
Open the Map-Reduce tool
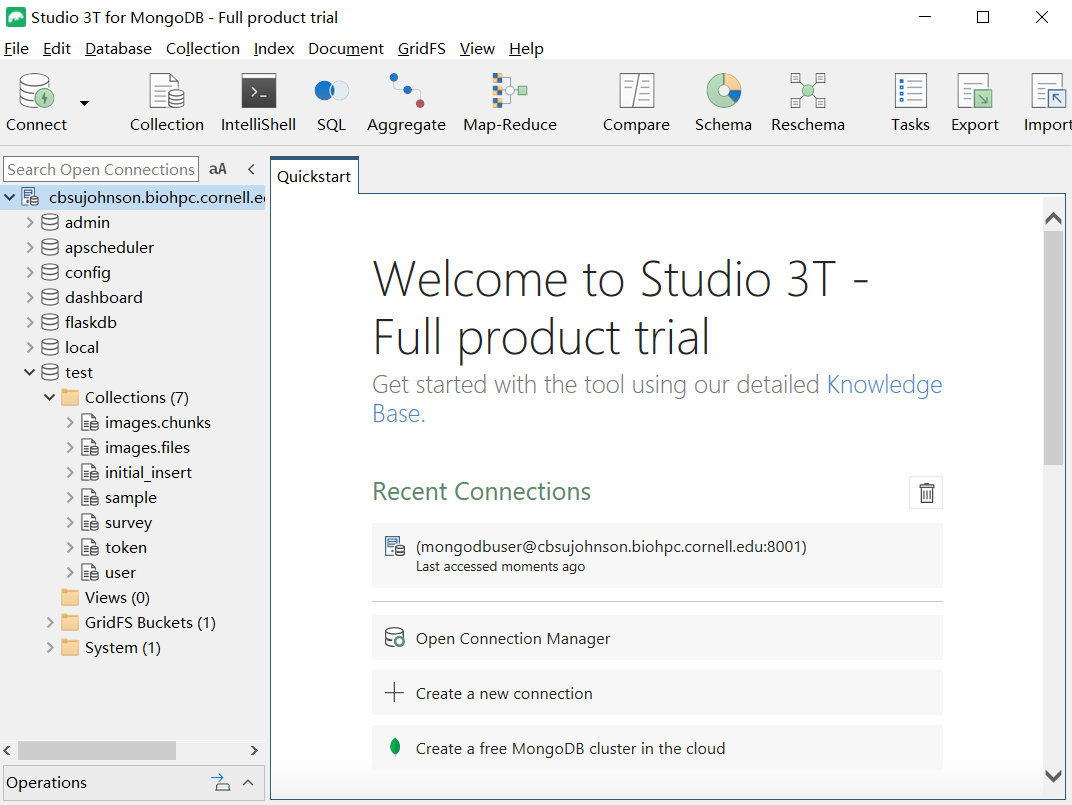point(510,103)
